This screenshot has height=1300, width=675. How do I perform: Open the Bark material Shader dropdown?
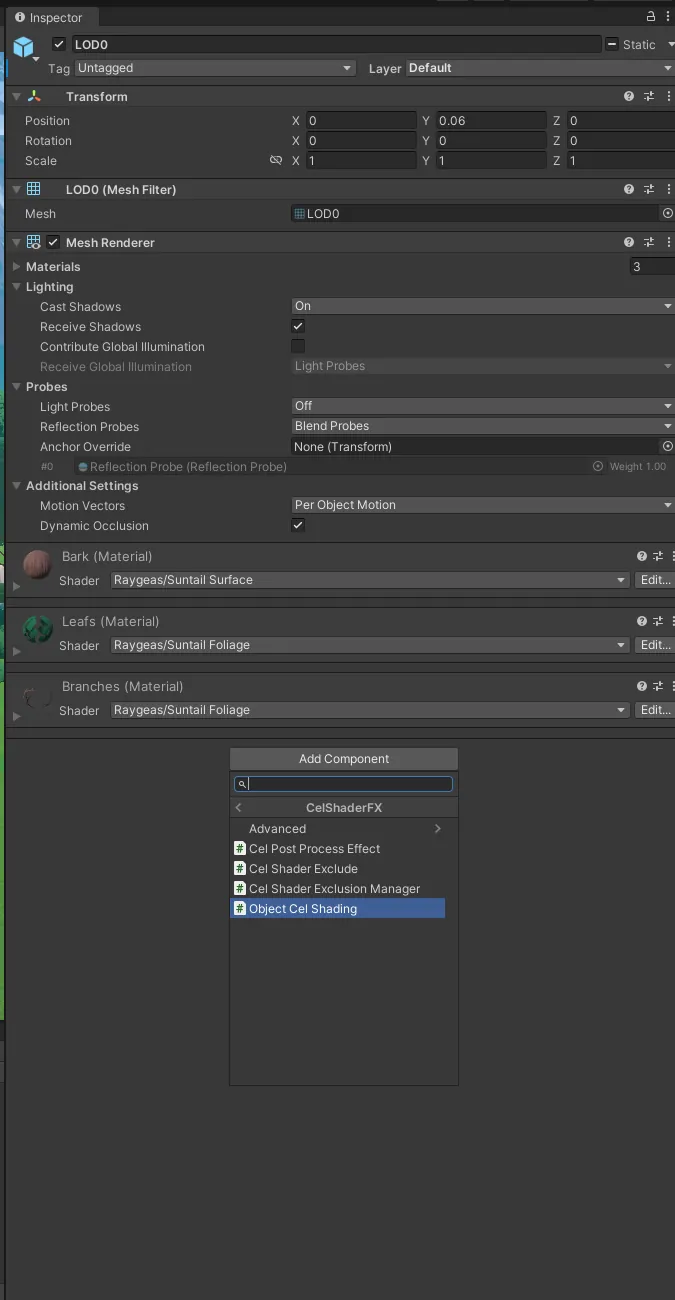point(370,580)
